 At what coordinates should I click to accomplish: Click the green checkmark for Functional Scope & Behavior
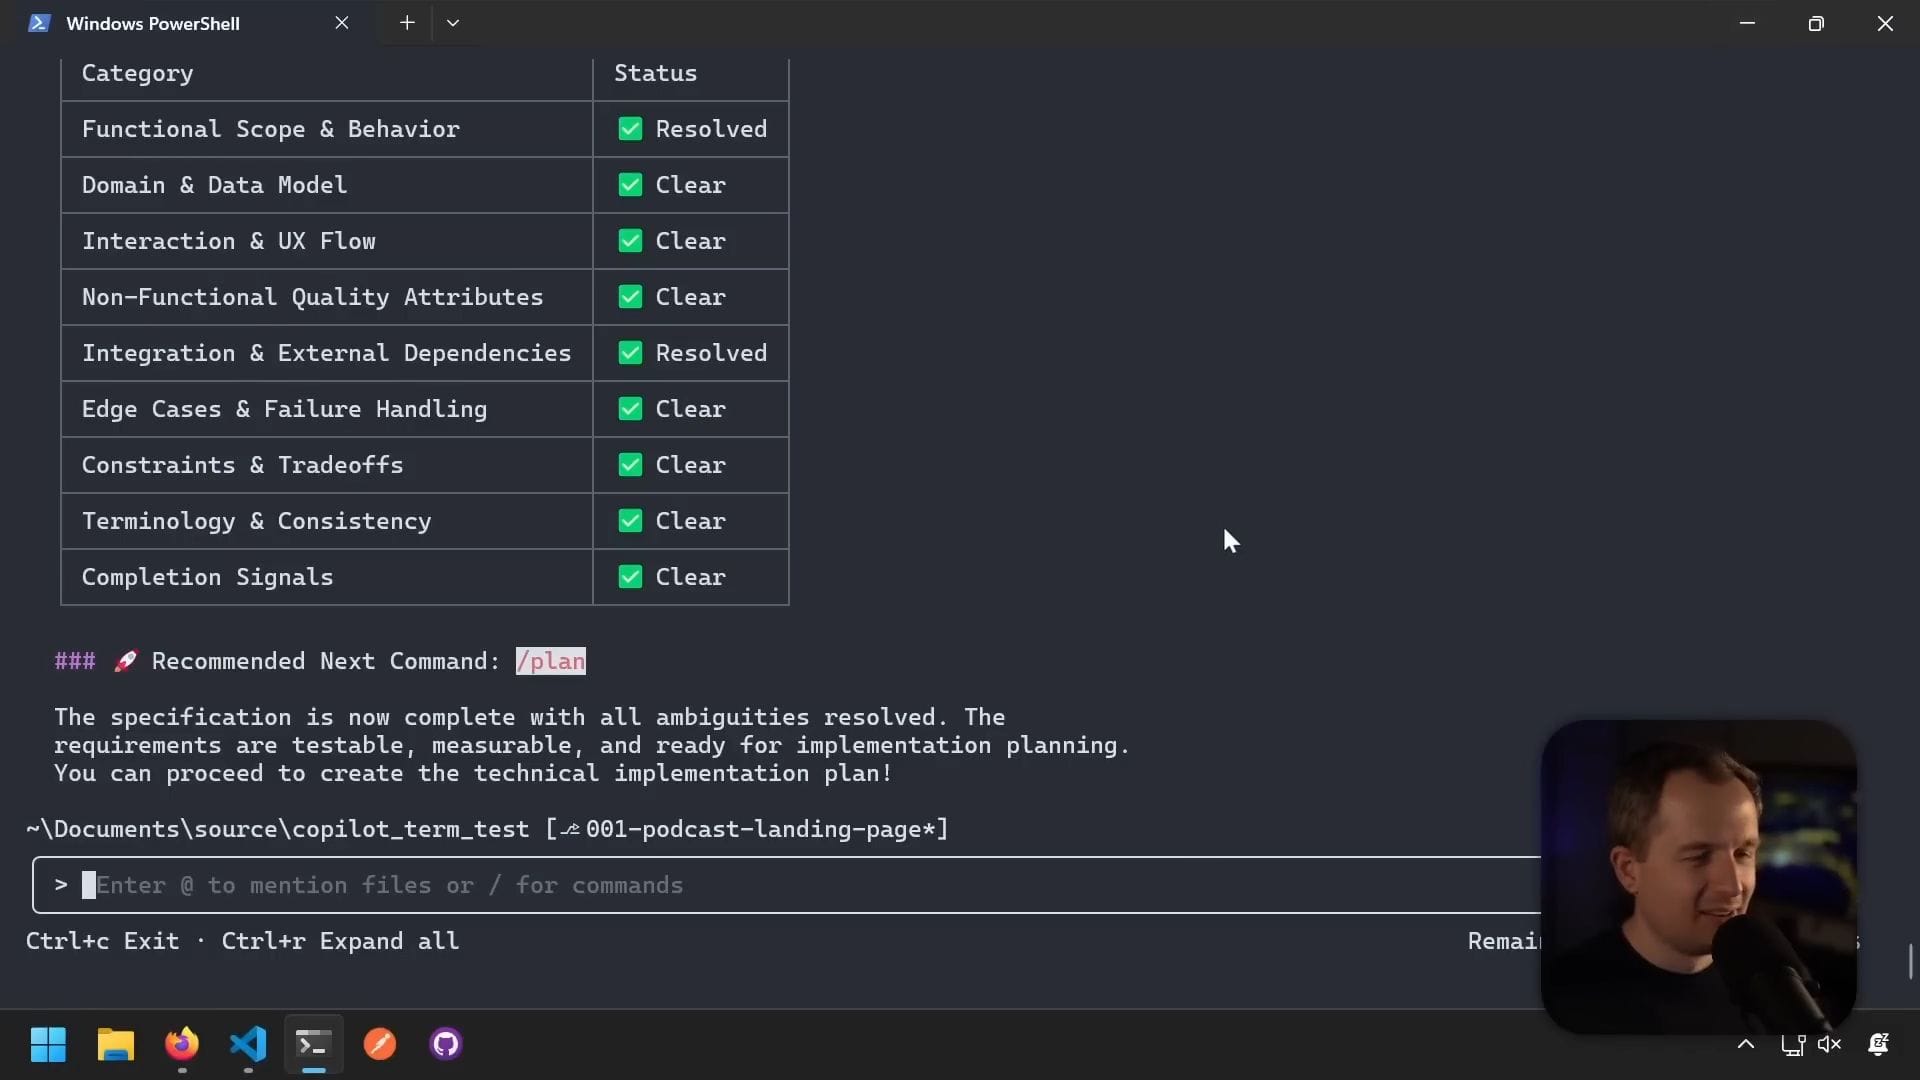630,129
